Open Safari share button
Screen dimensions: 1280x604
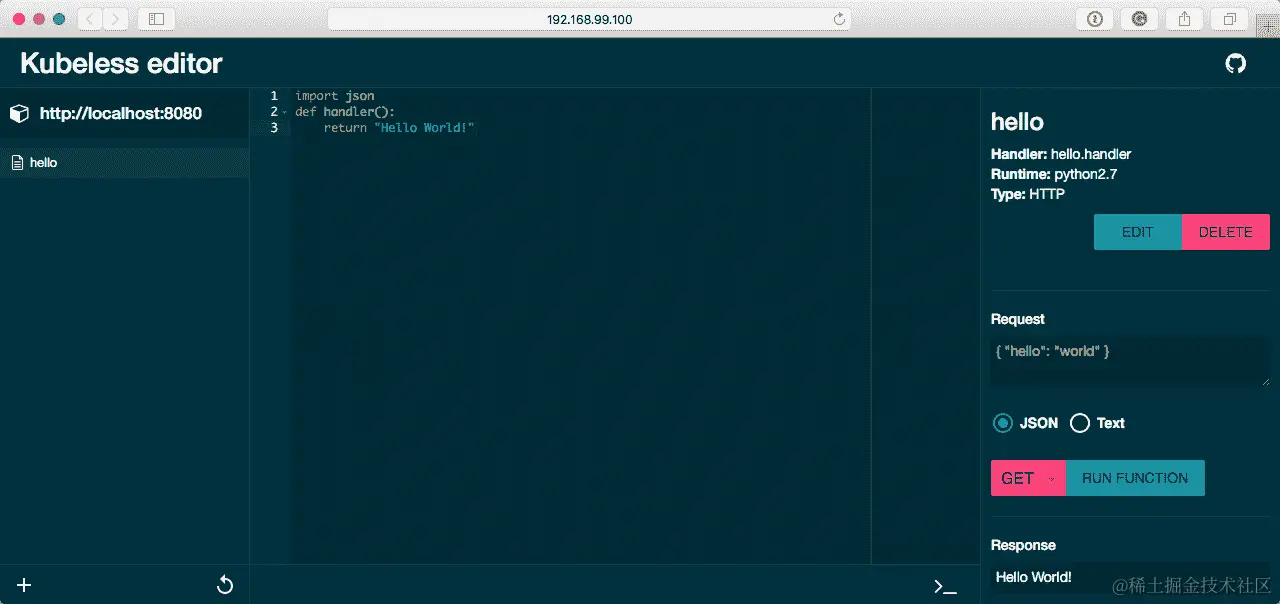click(x=1185, y=19)
